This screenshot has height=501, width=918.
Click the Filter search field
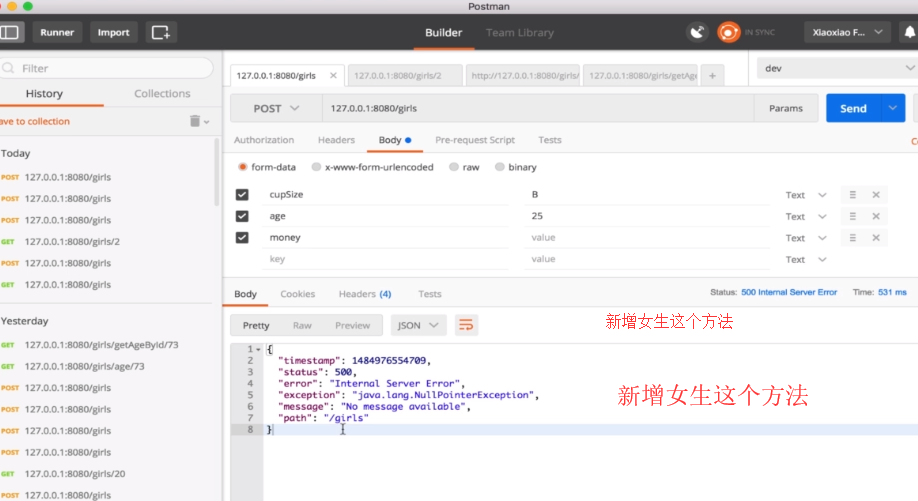[x=107, y=68]
